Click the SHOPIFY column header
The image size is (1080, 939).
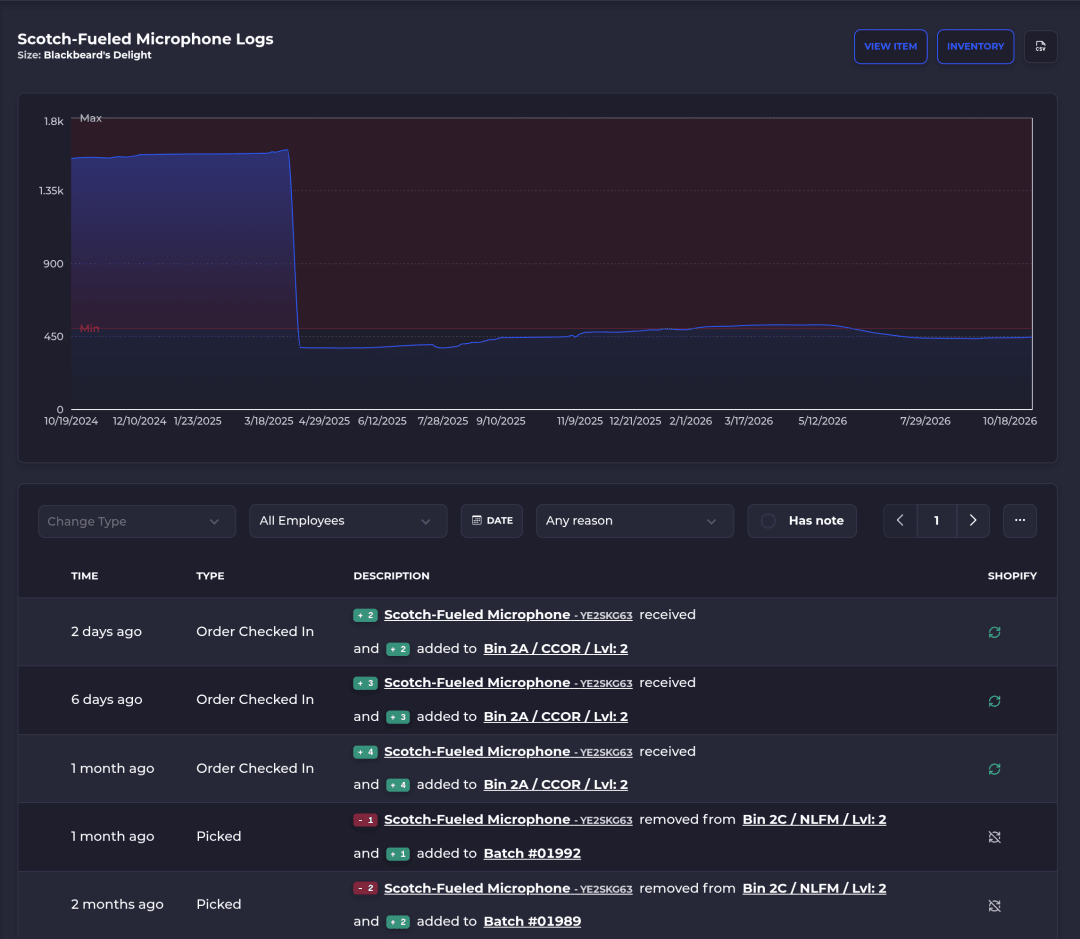click(1012, 576)
